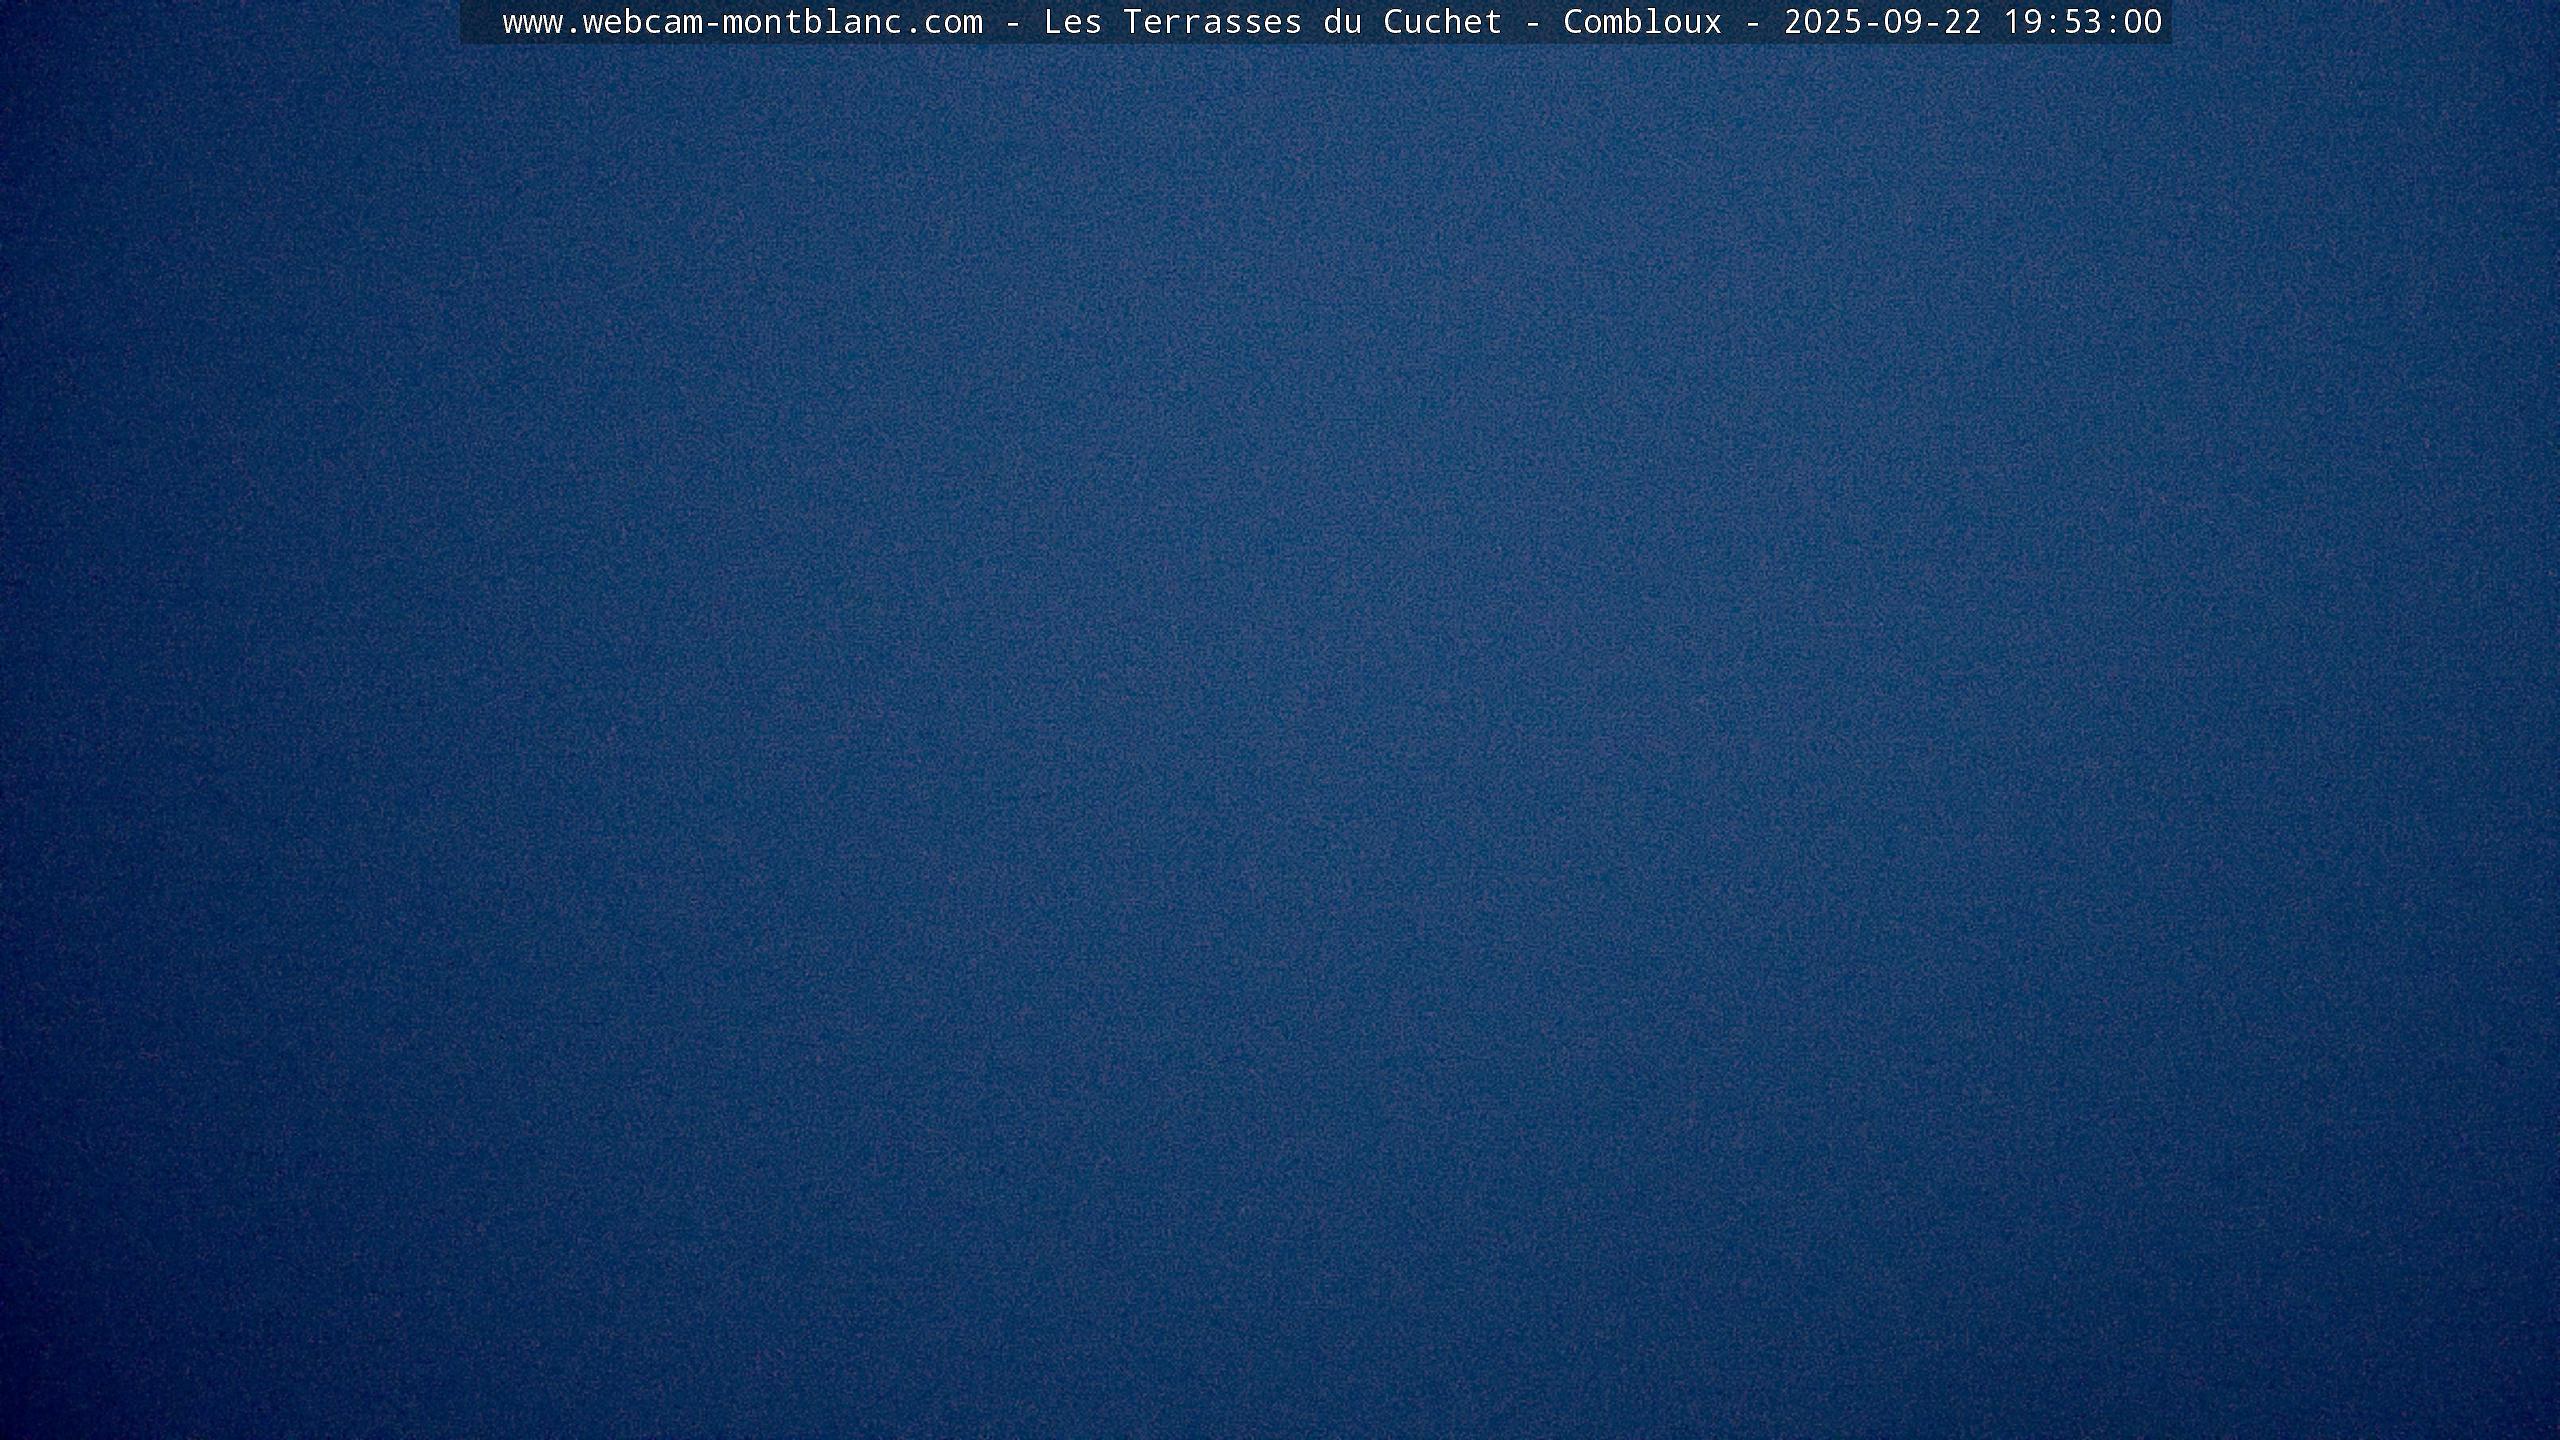The width and height of the screenshot is (2560, 1440).
Task: Click the www.webcam-montblanc.com URL text
Action: coord(742,22)
